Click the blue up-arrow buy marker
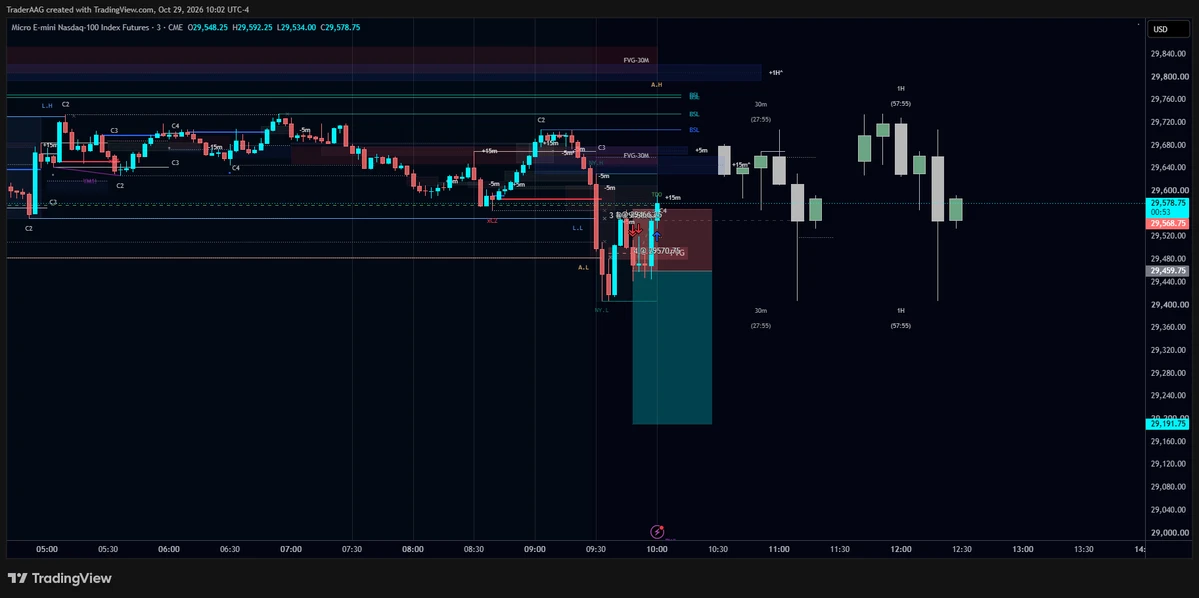The height and width of the screenshot is (598, 1199). [x=656, y=237]
